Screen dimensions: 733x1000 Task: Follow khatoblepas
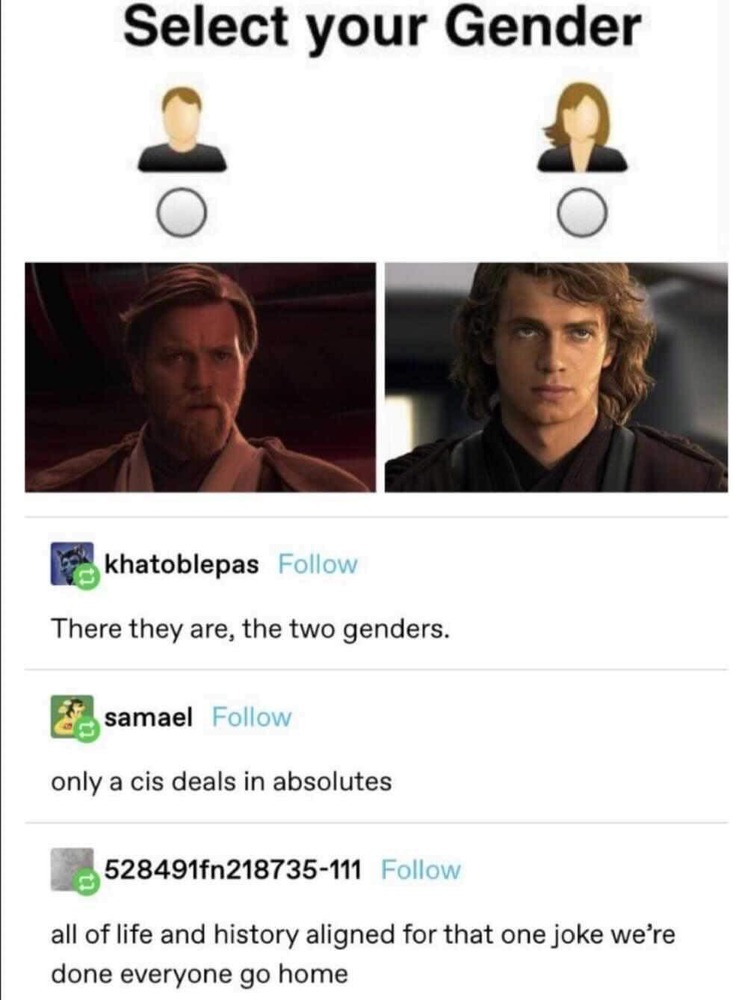pyautogui.click(x=318, y=564)
